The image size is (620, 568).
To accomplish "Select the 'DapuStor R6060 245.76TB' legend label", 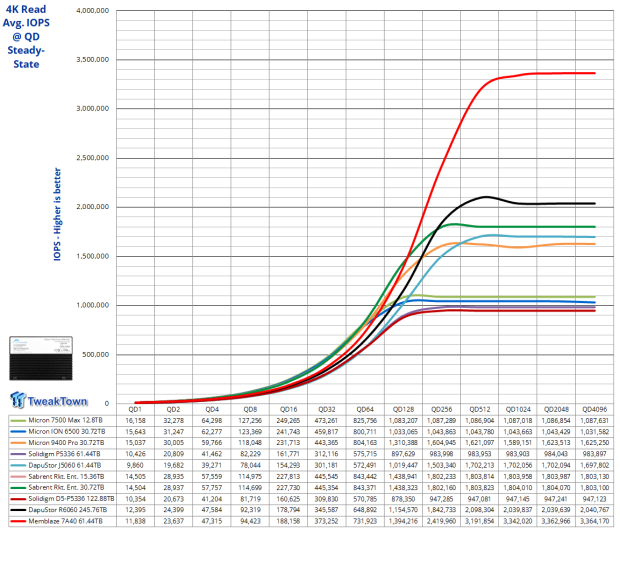I will click(x=68, y=510).
